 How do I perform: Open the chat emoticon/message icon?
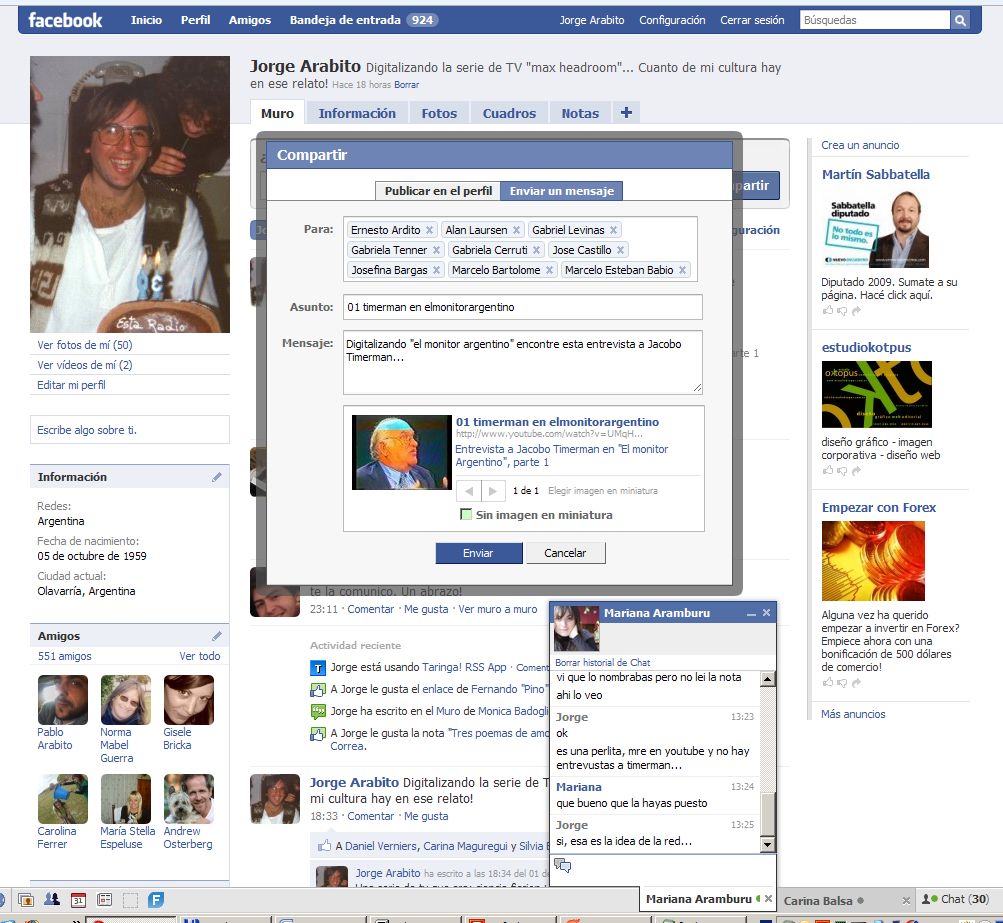(x=562, y=866)
